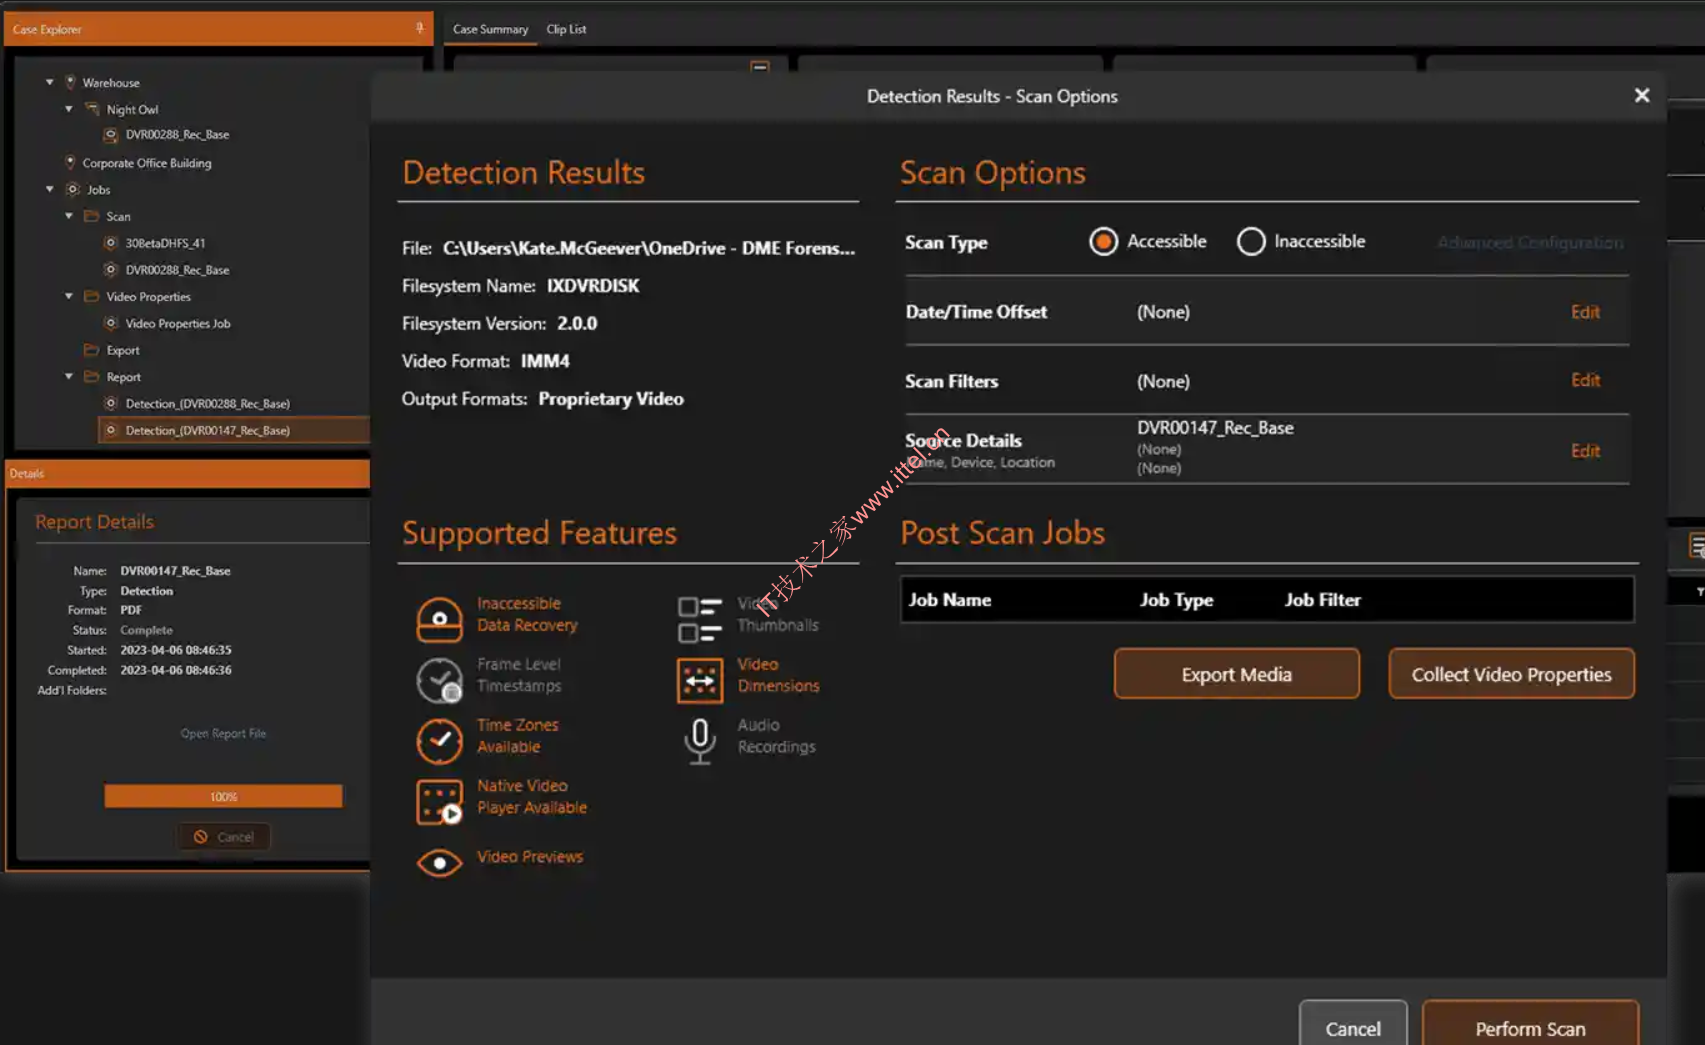Switch to the Clip List tab
The height and width of the screenshot is (1045, 1705).
coord(566,29)
